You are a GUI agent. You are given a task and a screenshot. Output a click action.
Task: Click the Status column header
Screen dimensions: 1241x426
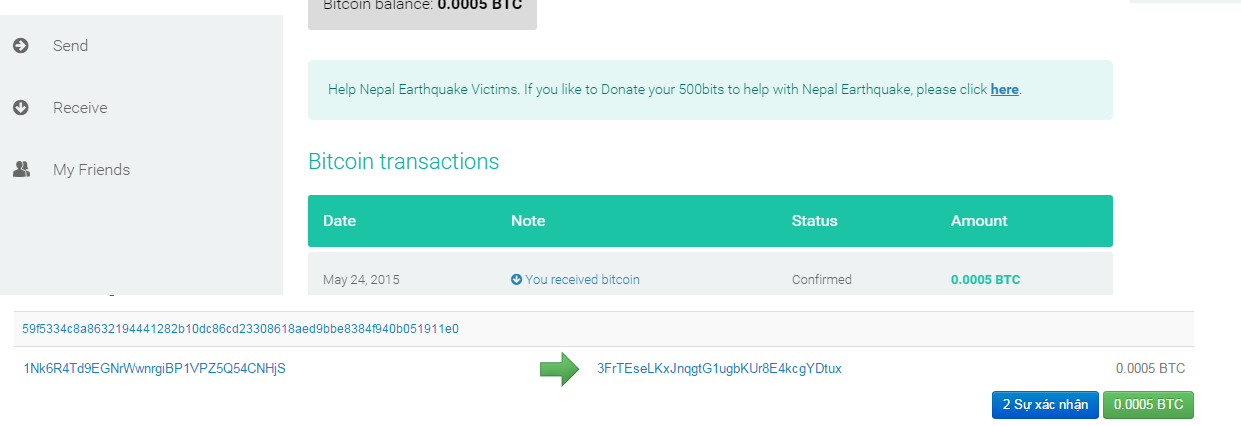(x=814, y=221)
